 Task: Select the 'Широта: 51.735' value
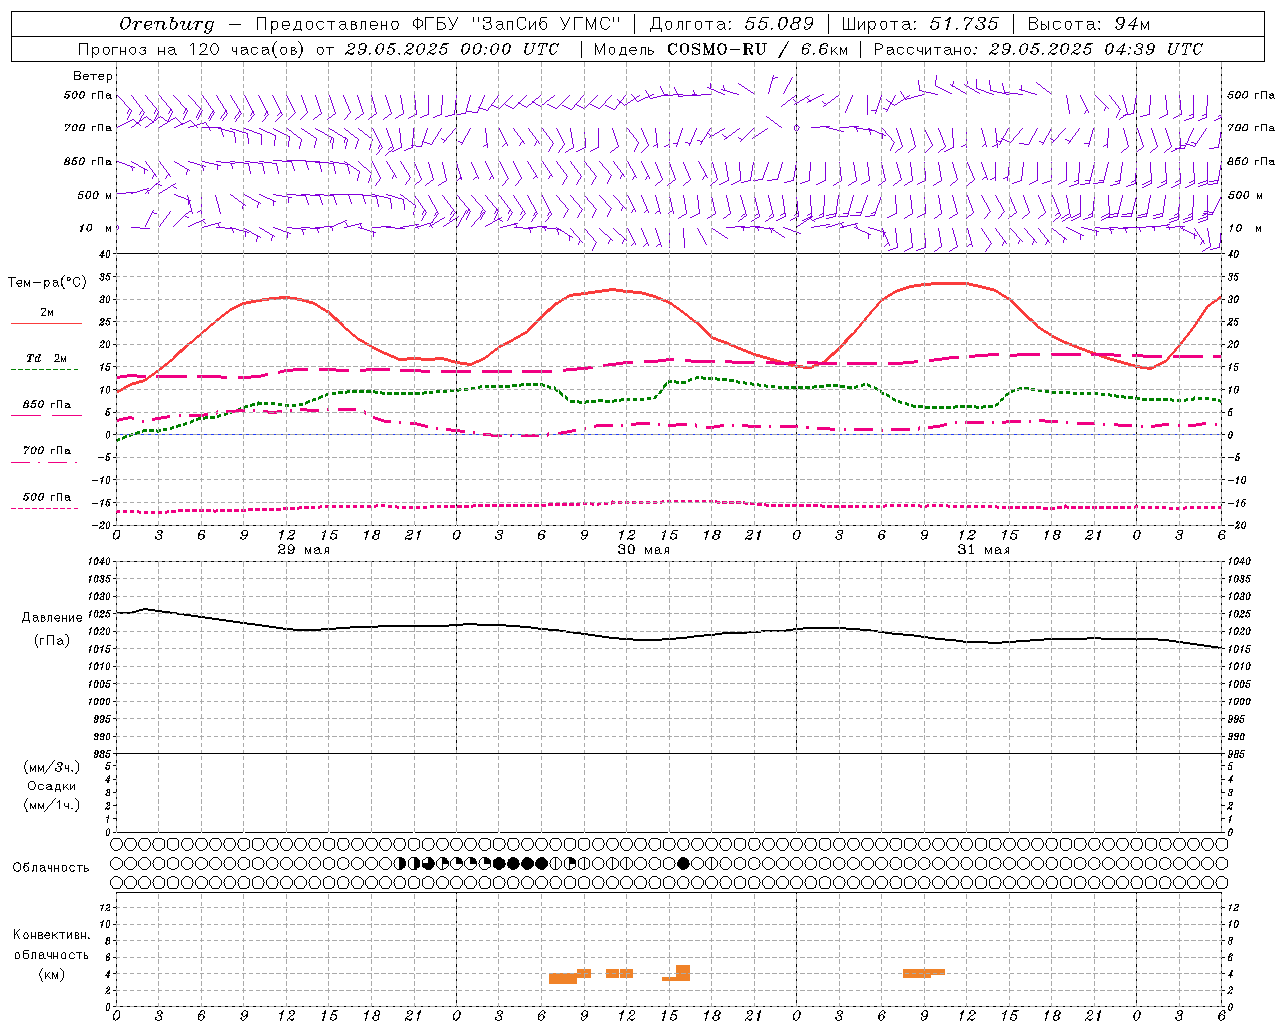pos(920,24)
